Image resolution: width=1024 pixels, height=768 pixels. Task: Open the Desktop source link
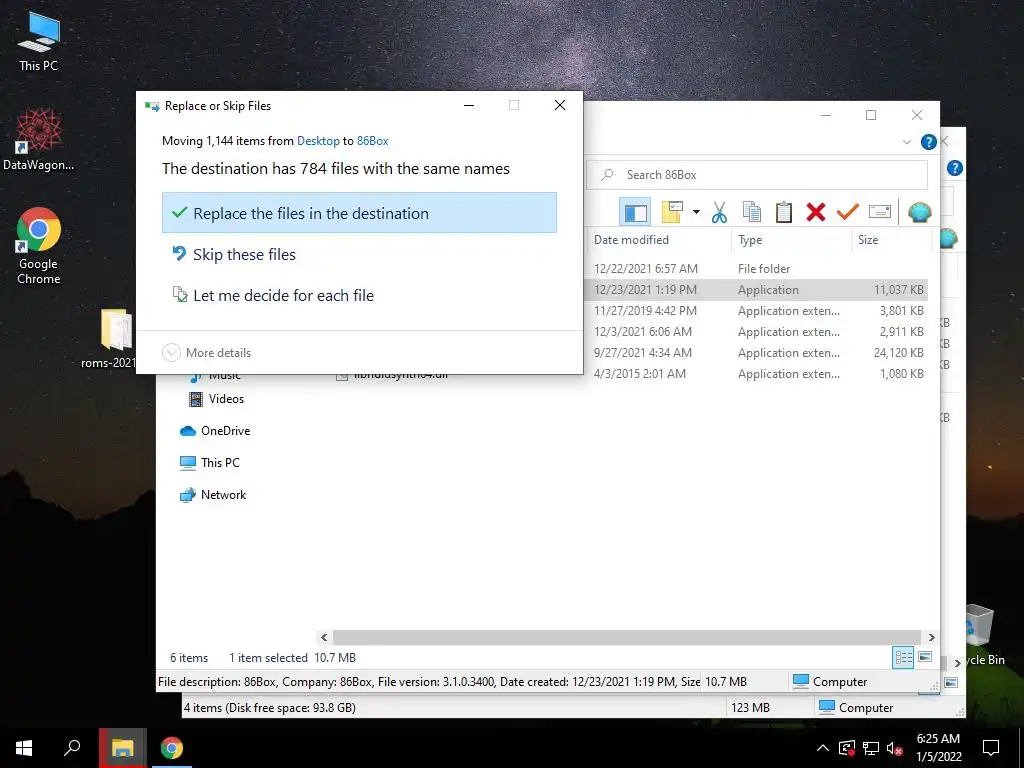(318, 140)
